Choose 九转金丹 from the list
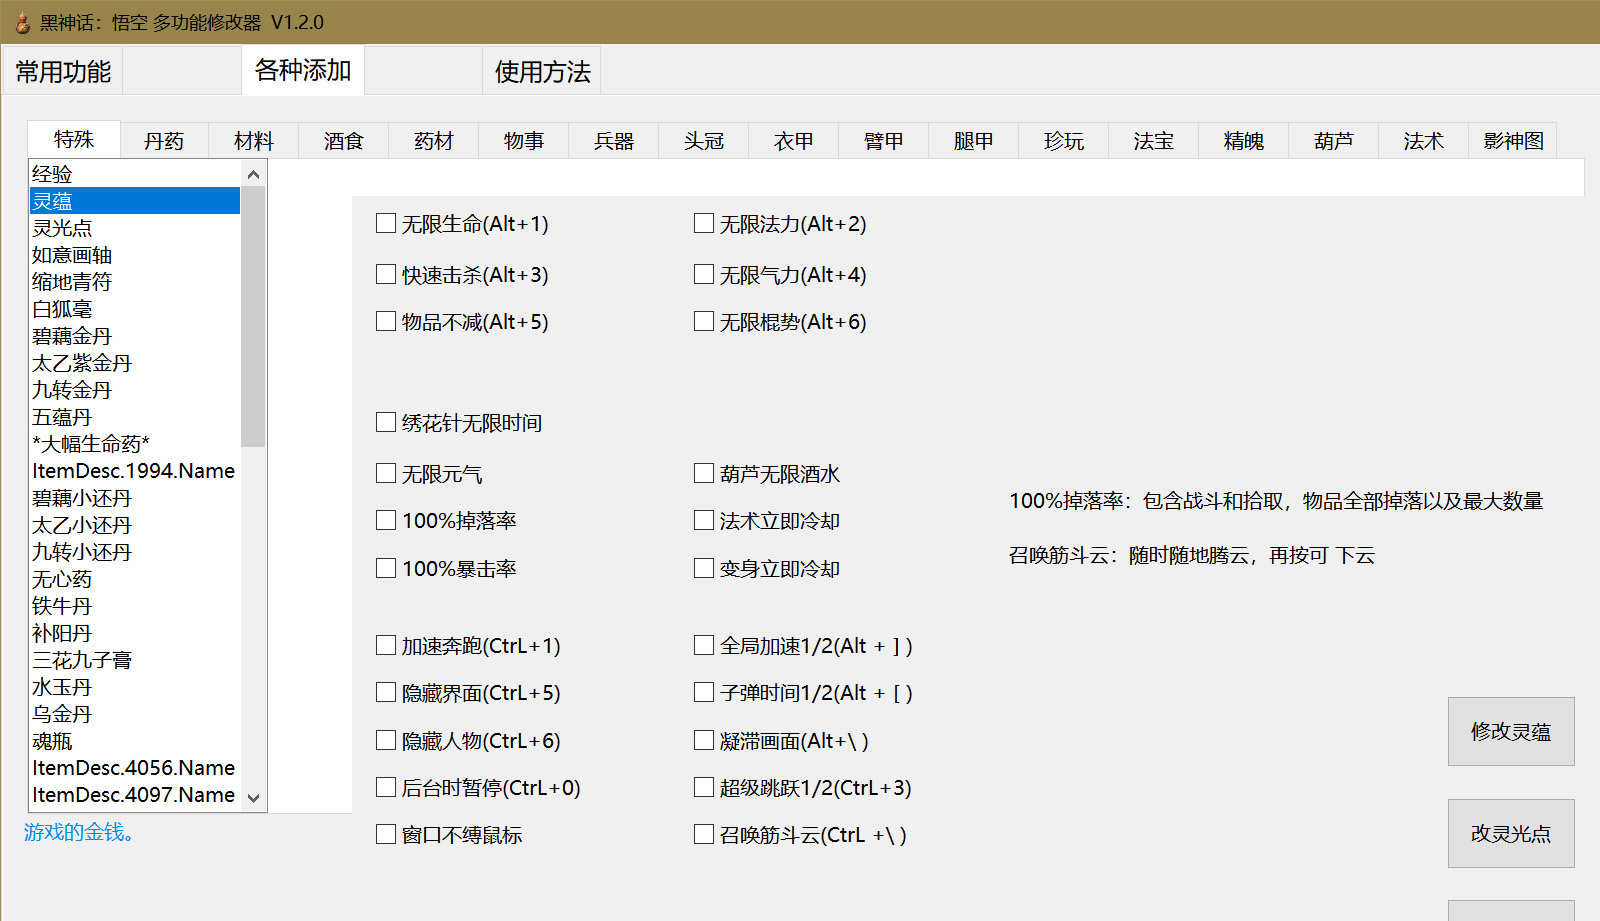Screen dimensions: 1600x921 pyautogui.click(x=135, y=390)
